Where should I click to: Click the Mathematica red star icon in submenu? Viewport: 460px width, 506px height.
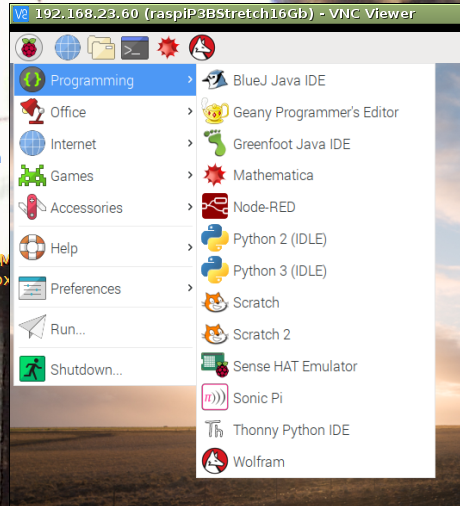click(x=215, y=175)
